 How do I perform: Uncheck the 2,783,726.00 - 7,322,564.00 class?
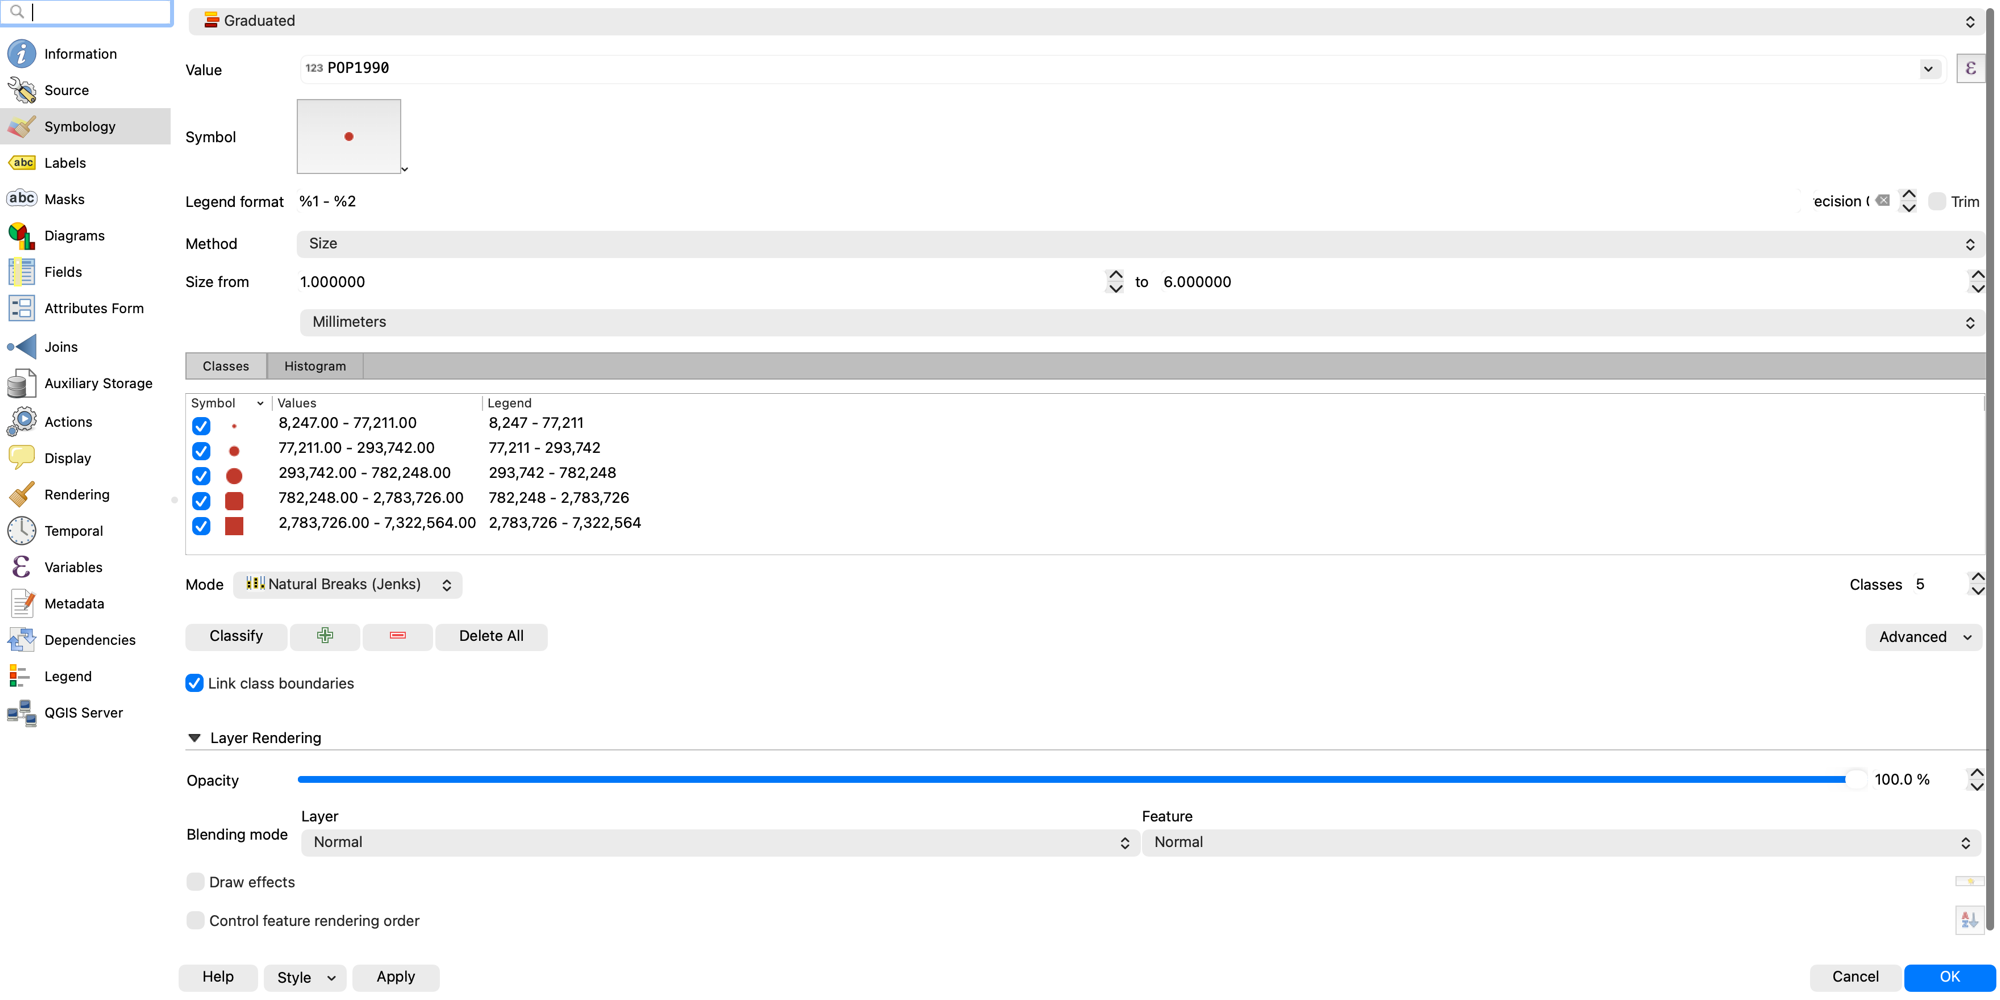tap(201, 526)
